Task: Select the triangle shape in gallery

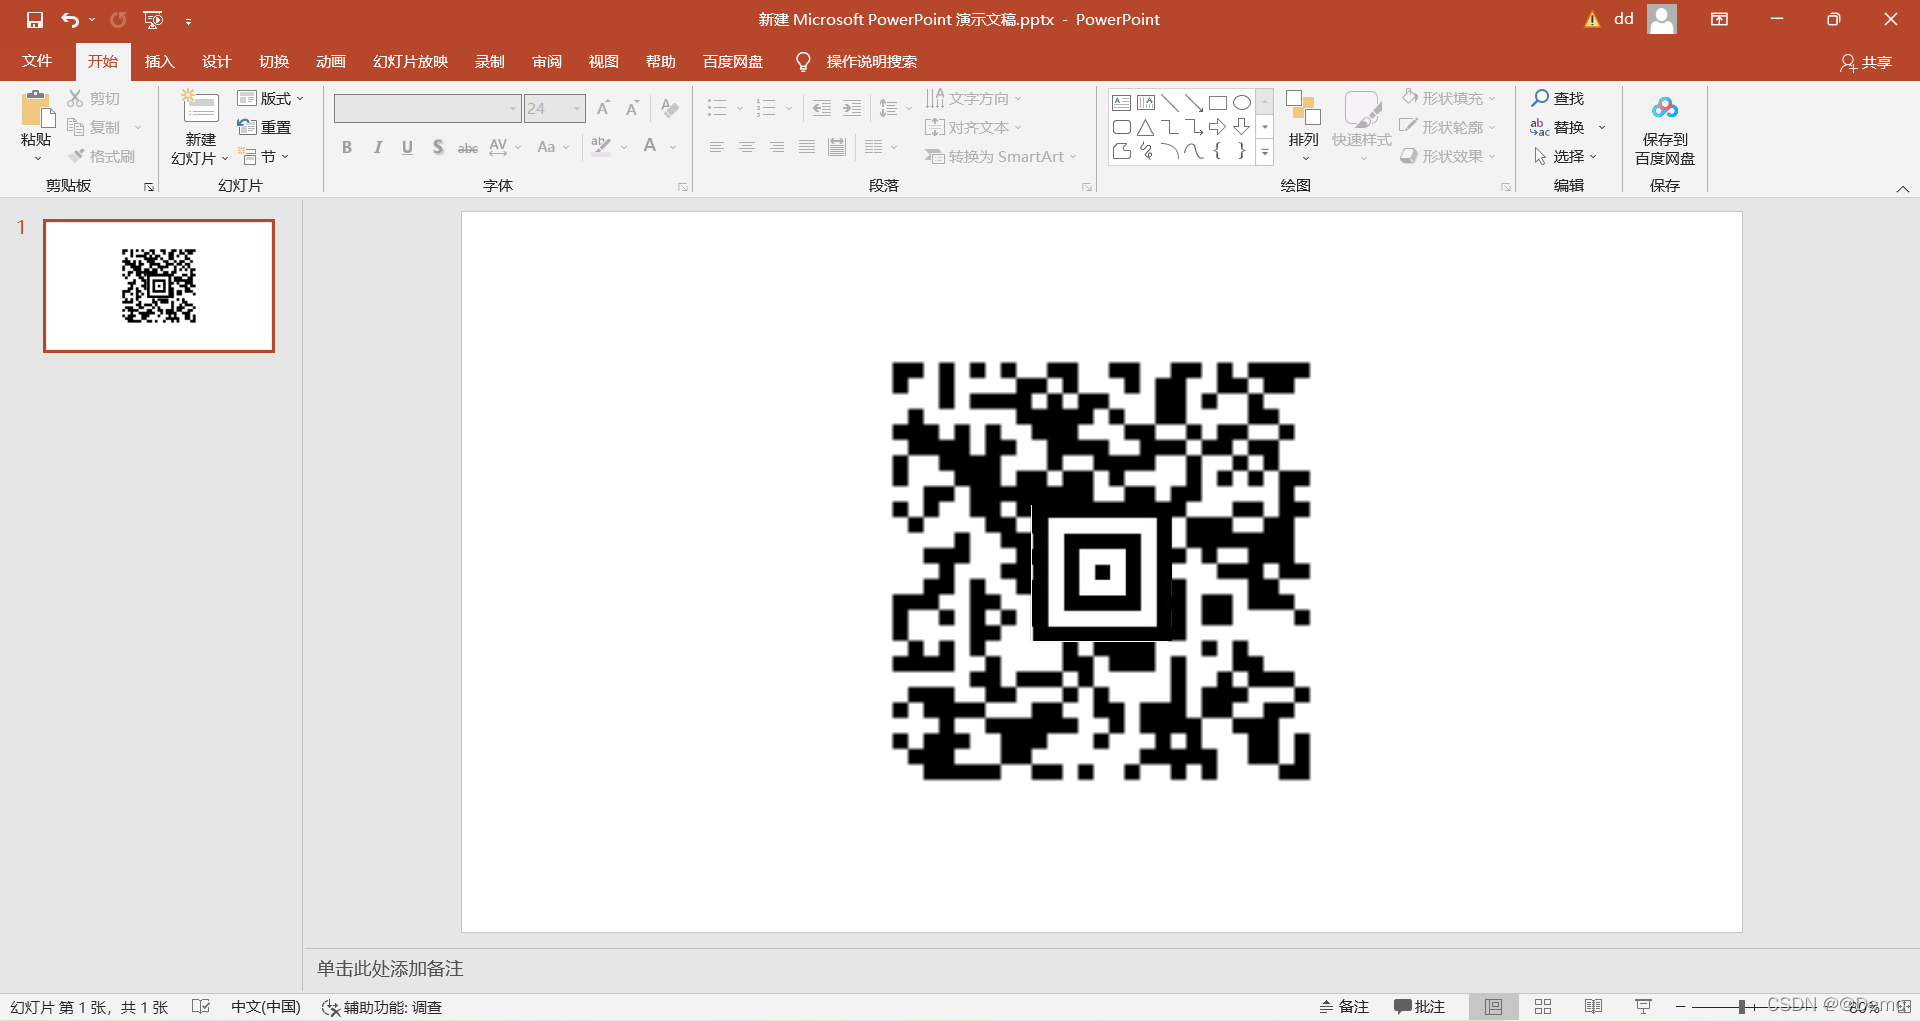Action: [x=1145, y=127]
